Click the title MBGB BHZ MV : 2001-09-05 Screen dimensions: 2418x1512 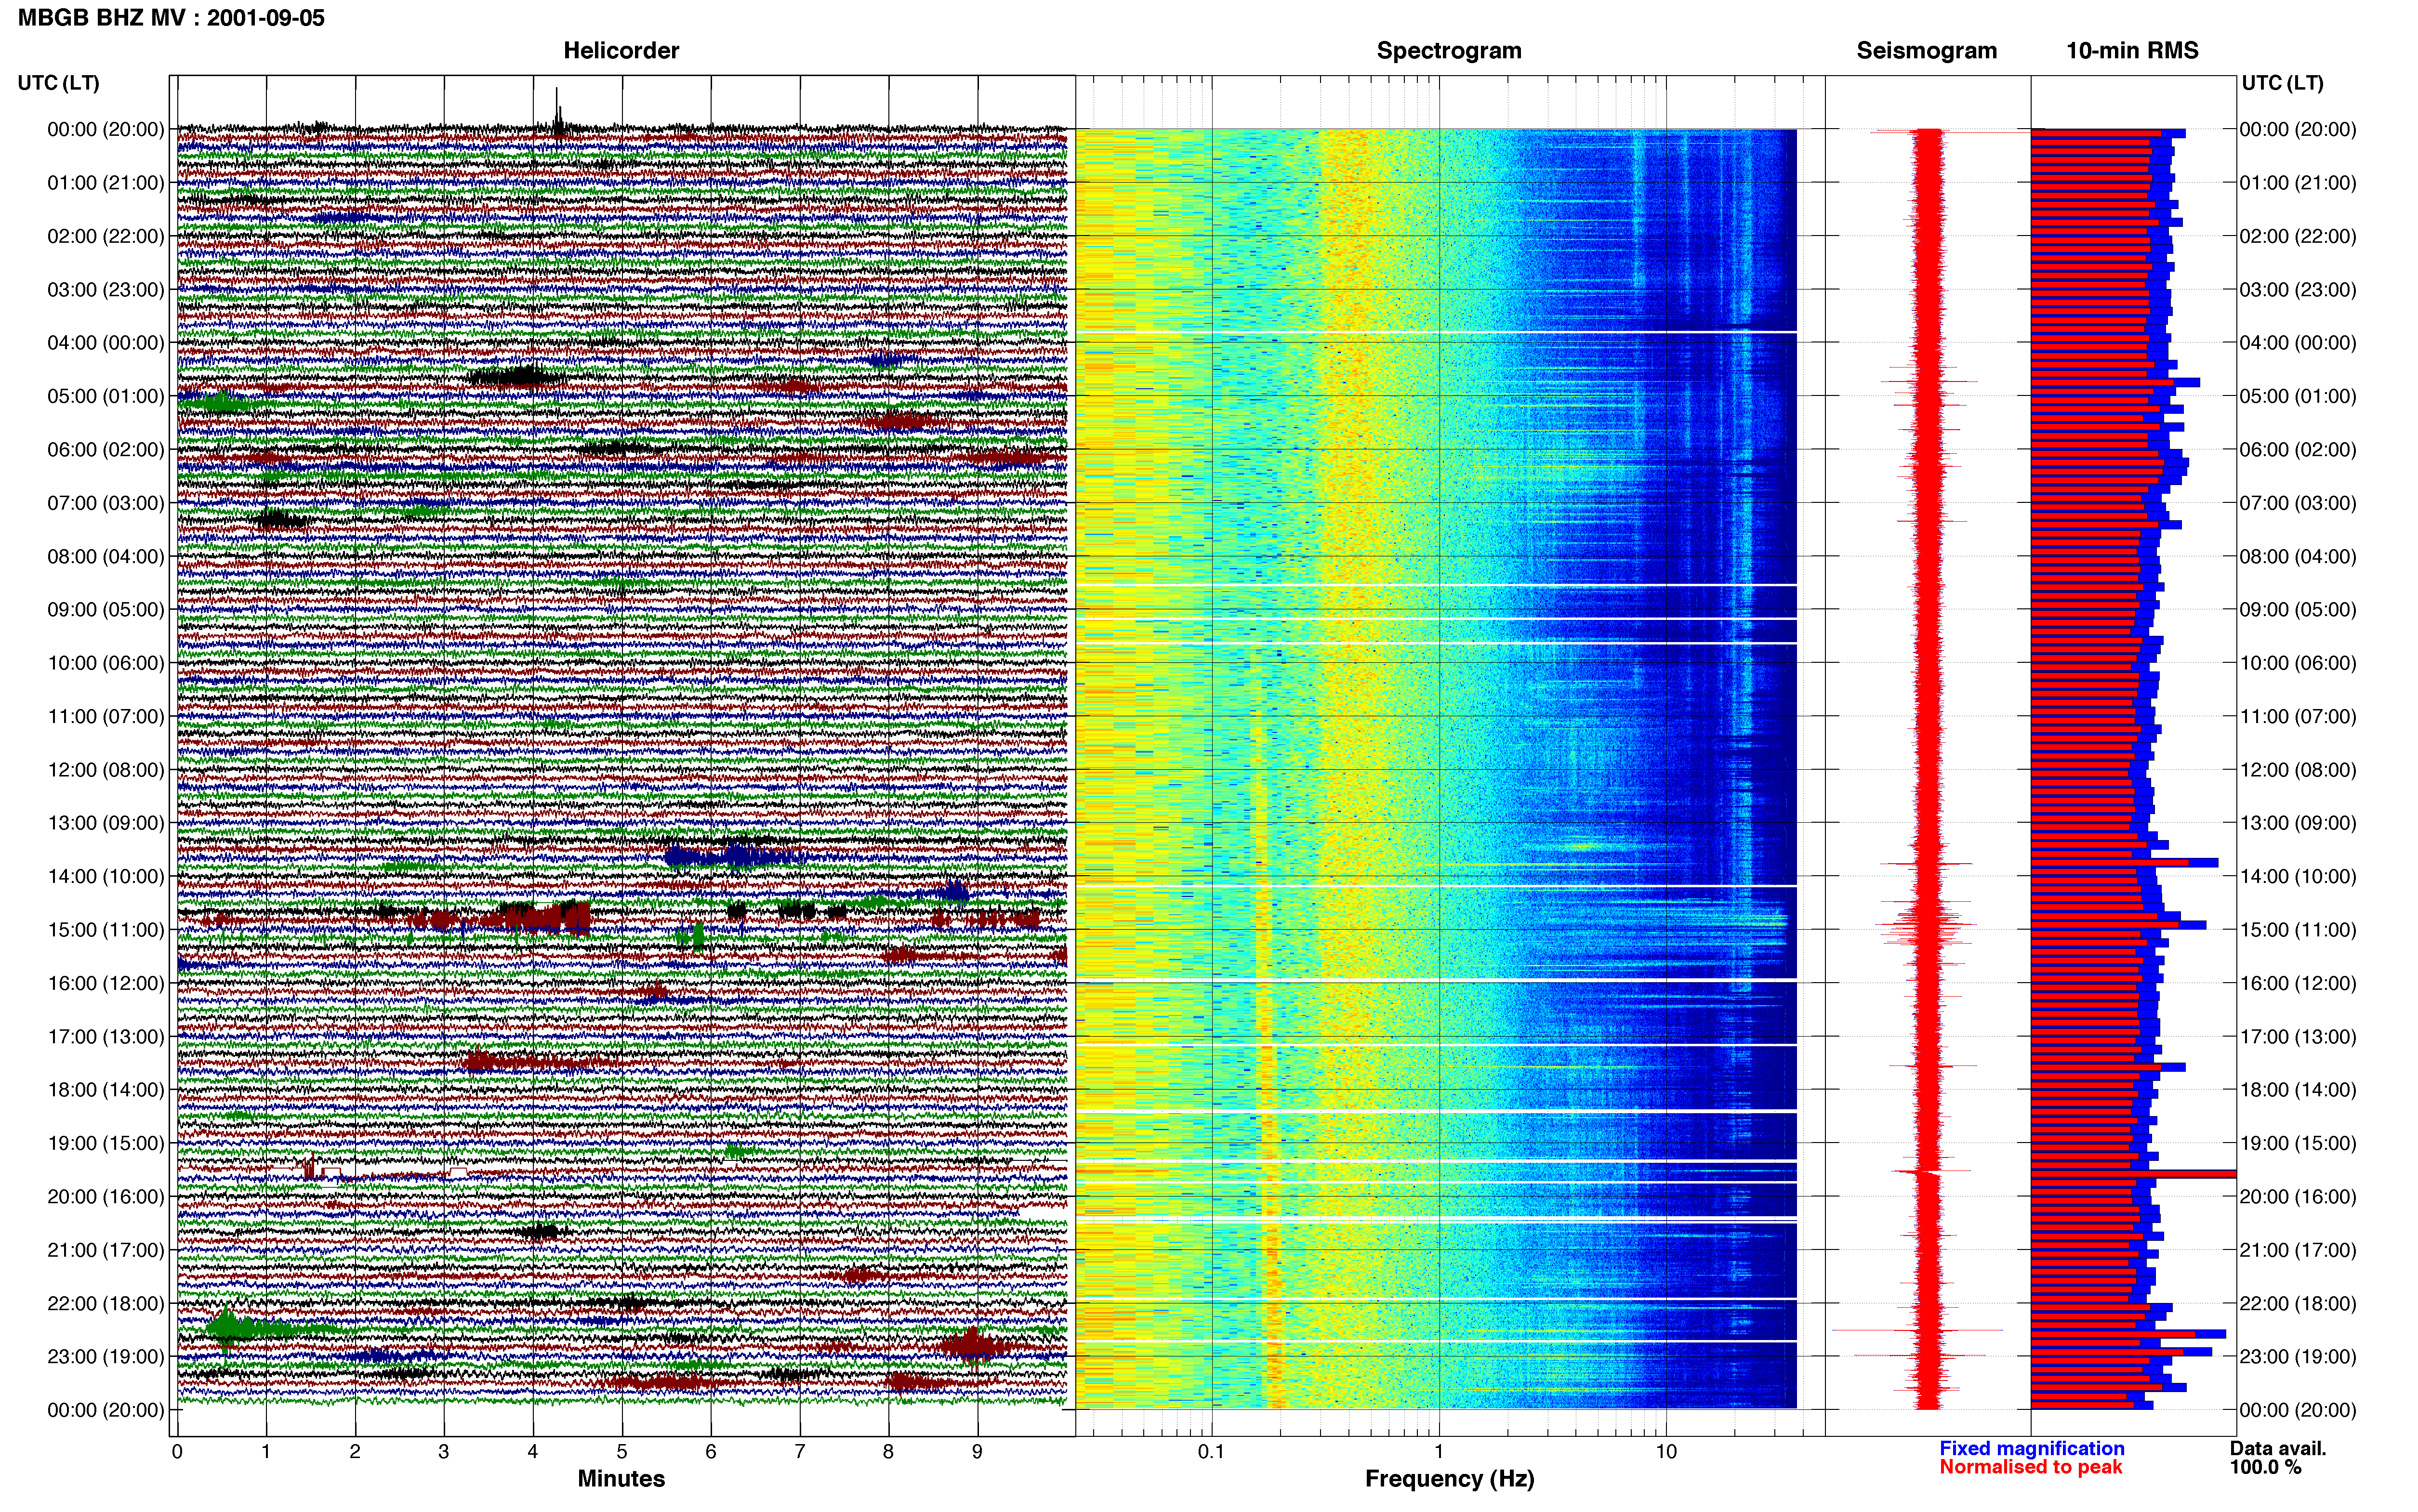(171, 18)
